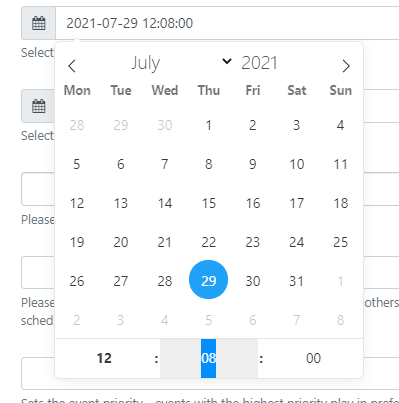
Task: Advance to next month with right arrow
Action: [x=346, y=66]
